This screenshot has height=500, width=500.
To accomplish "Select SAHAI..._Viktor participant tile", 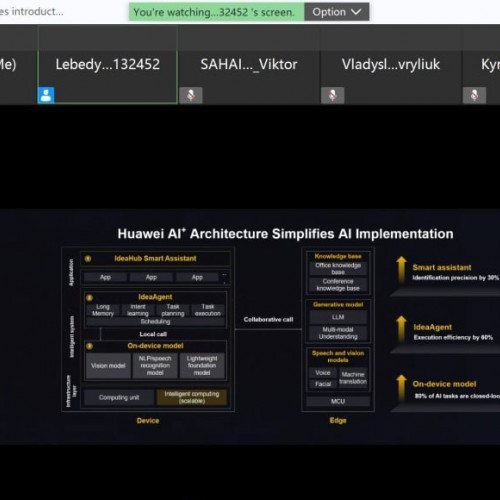I will [x=249, y=65].
